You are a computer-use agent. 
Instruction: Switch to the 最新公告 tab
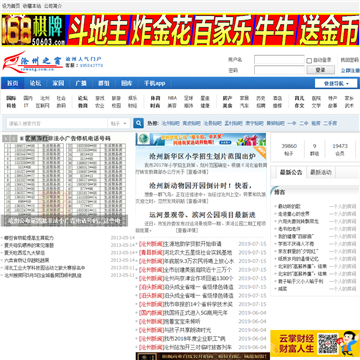tap(291, 172)
